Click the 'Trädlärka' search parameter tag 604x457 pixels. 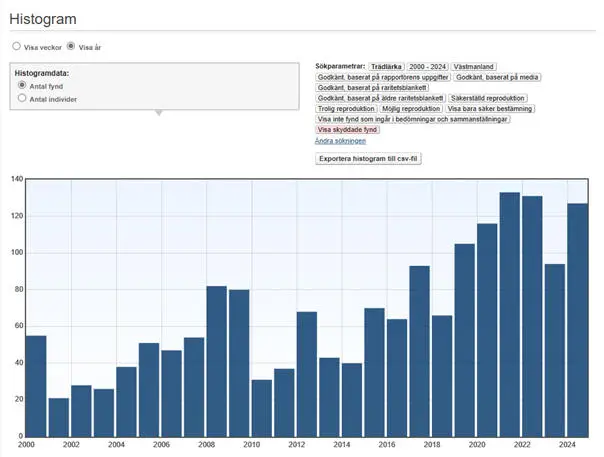pyautogui.click(x=385, y=65)
